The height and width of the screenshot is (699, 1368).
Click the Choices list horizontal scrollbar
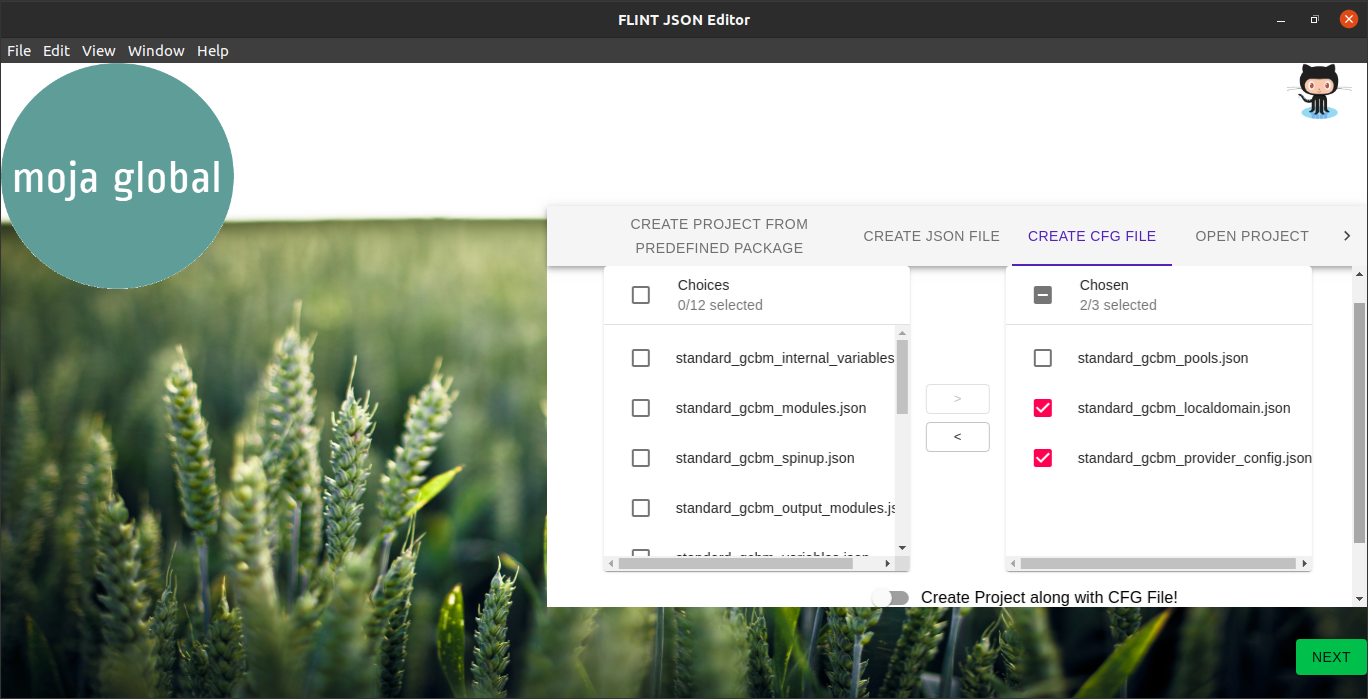pyautogui.click(x=736, y=564)
